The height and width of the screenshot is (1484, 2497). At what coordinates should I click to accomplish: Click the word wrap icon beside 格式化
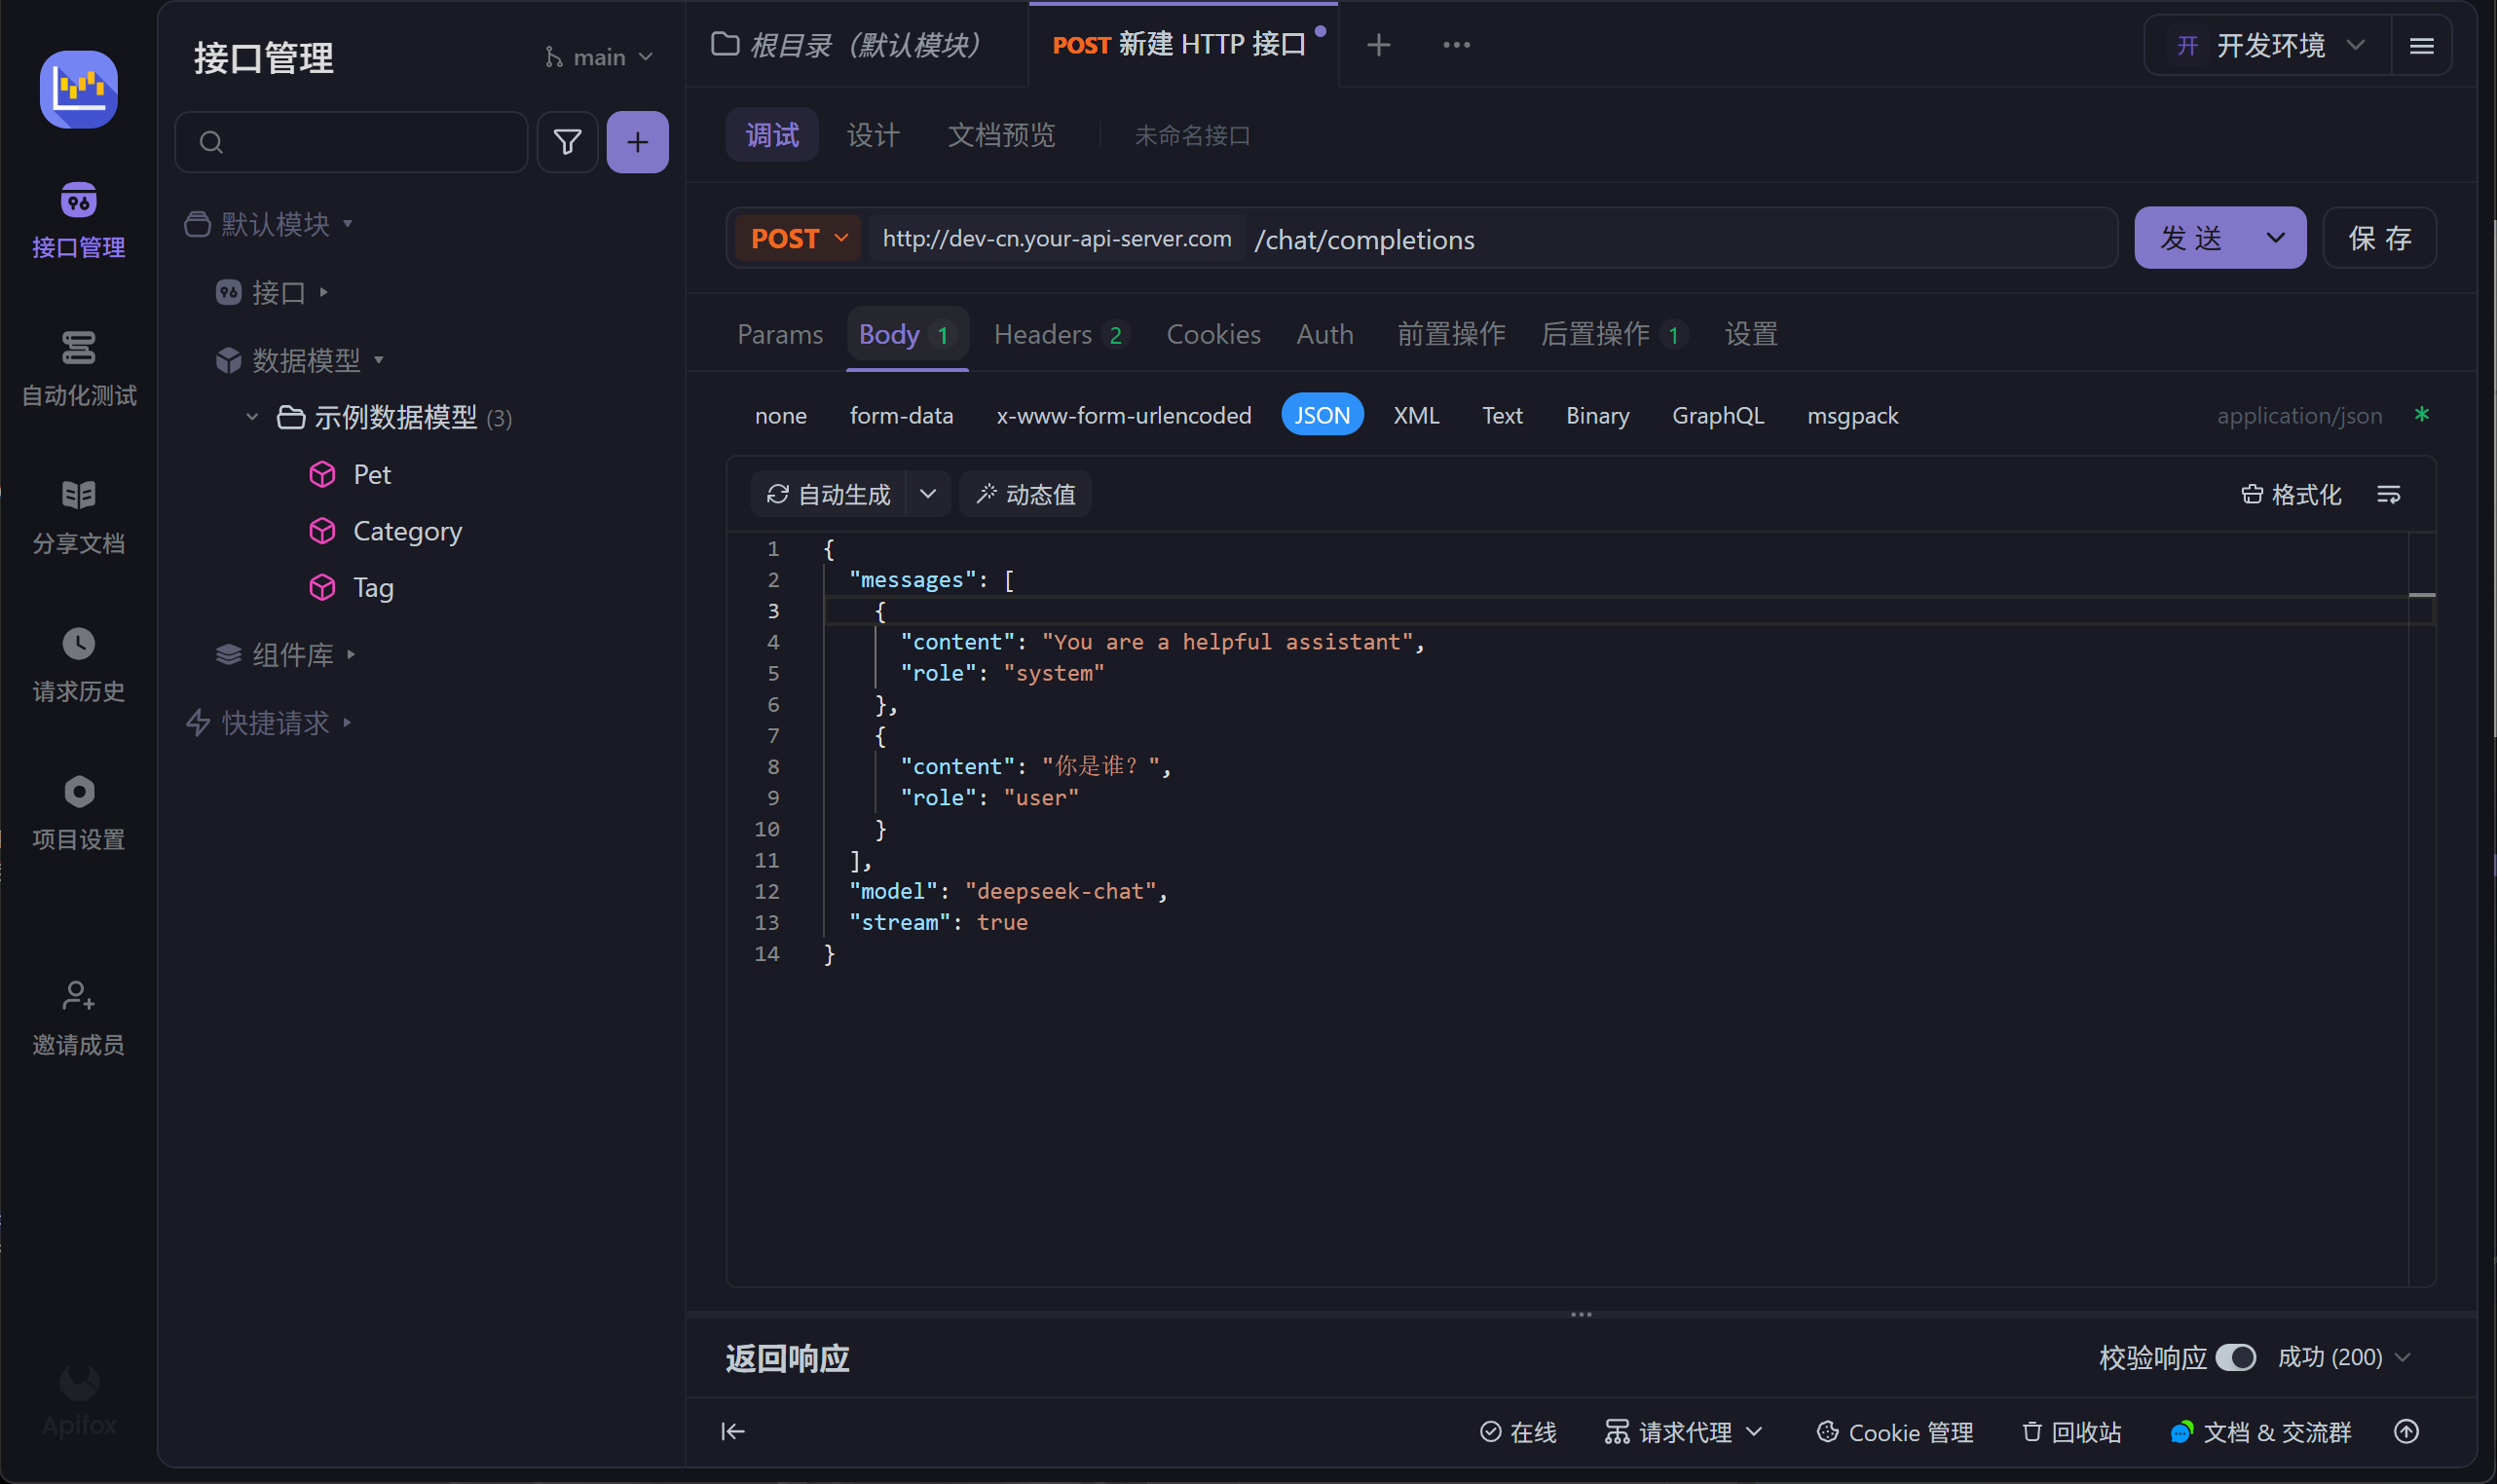[2388, 494]
